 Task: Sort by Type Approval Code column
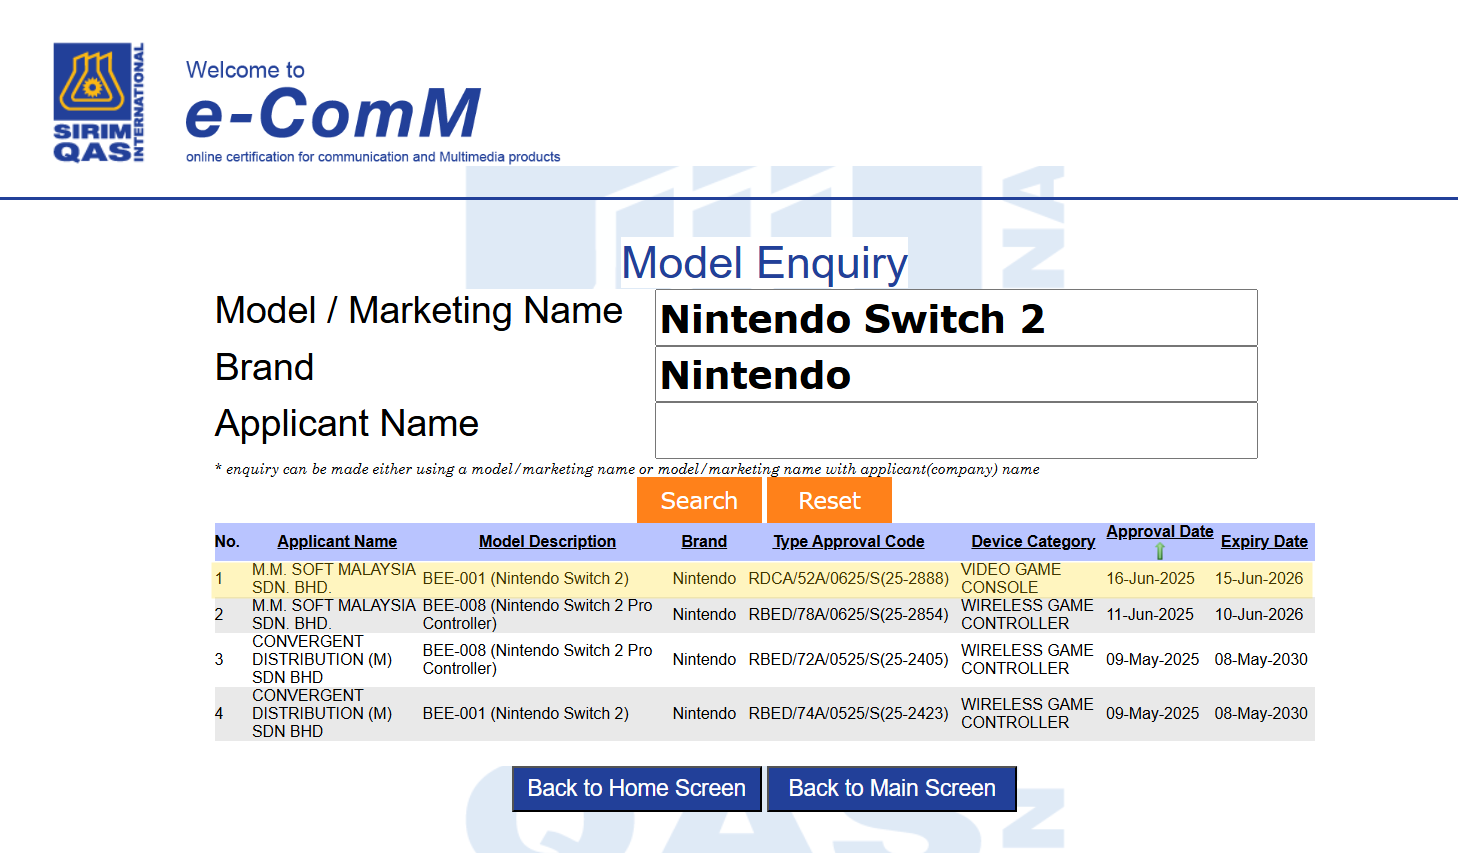848,541
